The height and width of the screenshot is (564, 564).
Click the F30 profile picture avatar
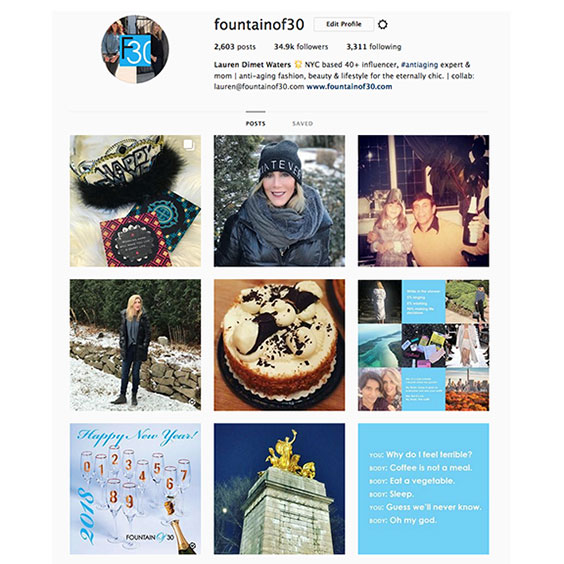[x=135, y=49]
